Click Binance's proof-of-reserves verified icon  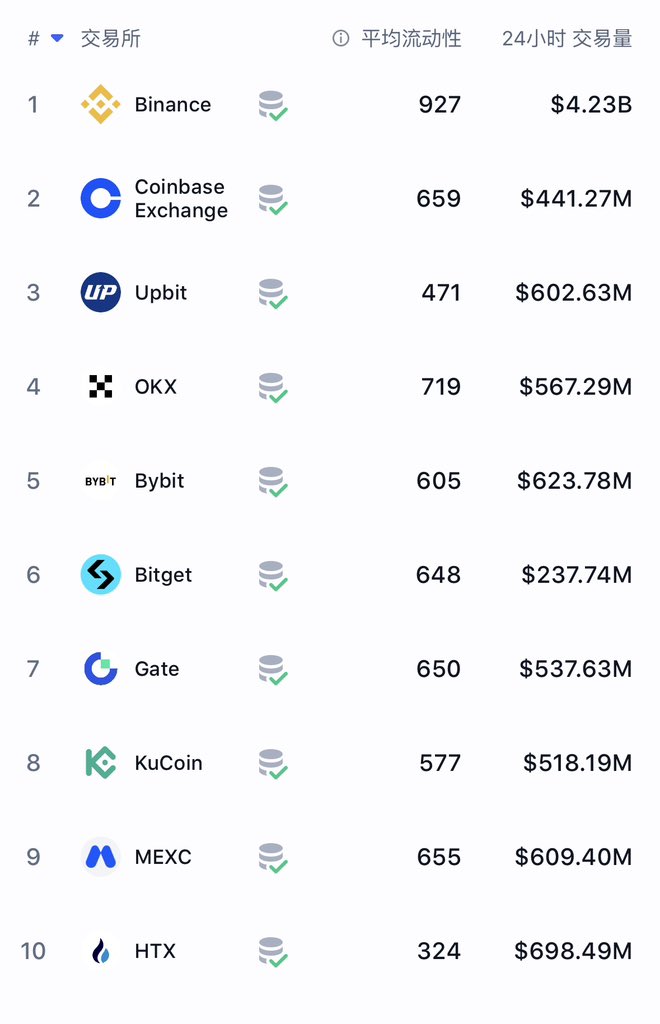(x=273, y=106)
